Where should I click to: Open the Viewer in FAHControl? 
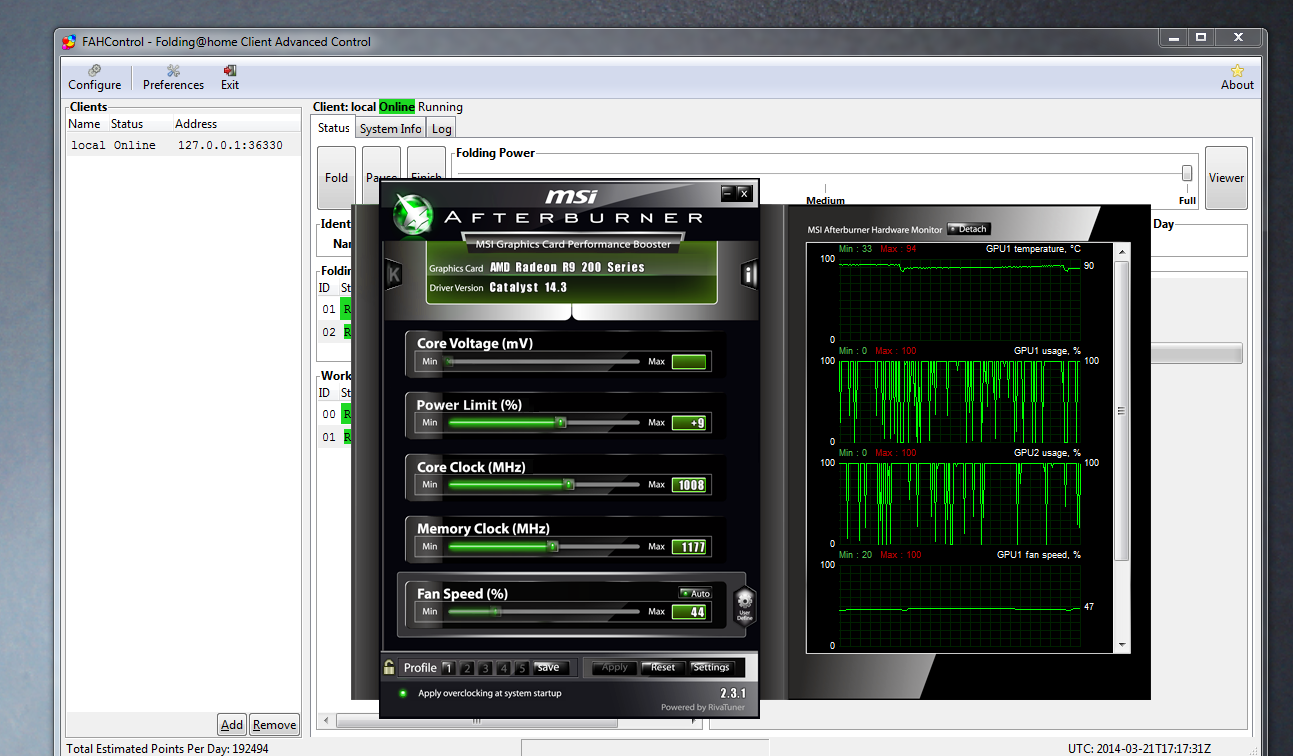(1226, 178)
